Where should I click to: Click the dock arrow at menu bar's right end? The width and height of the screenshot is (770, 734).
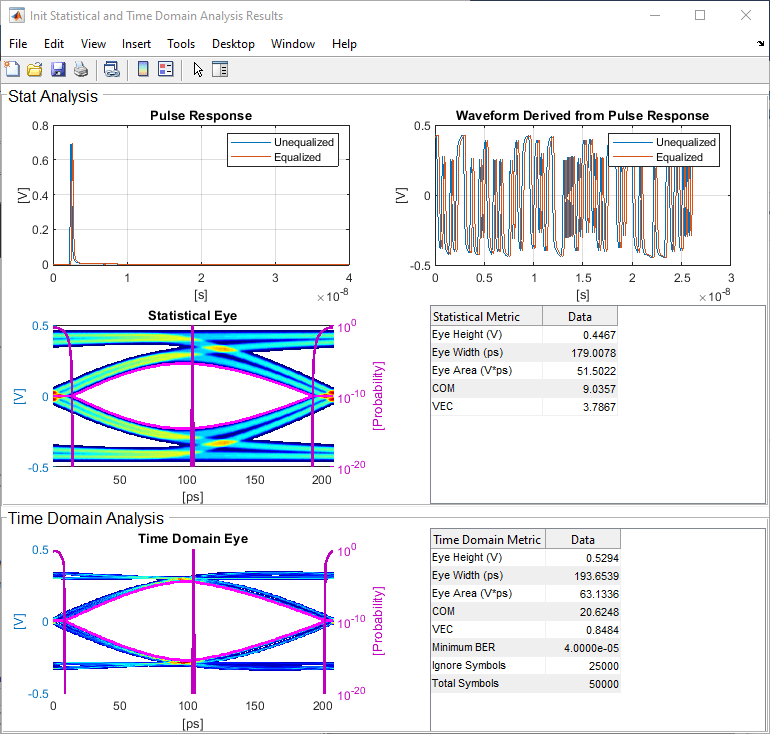(x=760, y=45)
